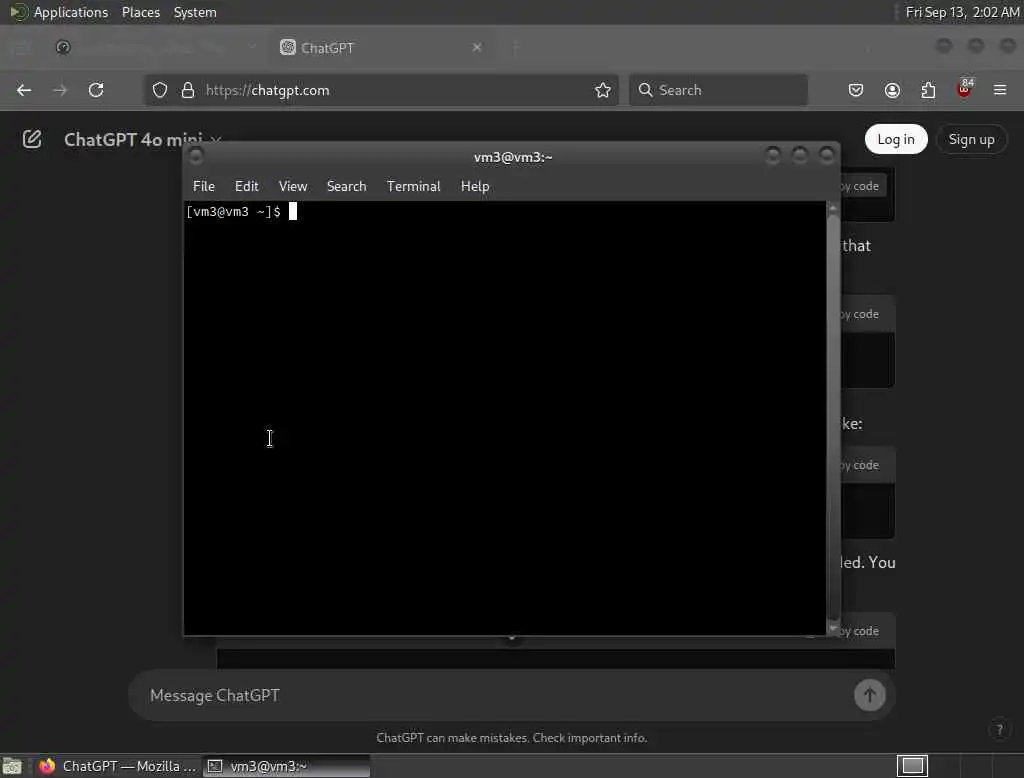Close the ChatGPT browser tab
Viewport: 1024px width, 778px height.
pos(477,47)
